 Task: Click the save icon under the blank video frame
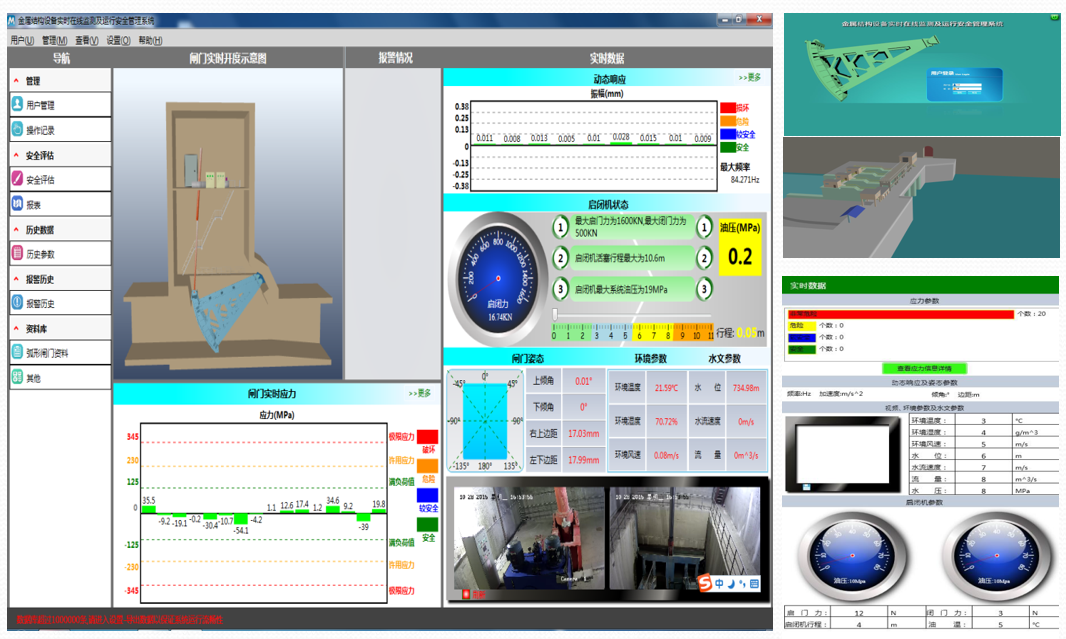pyautogui.click(x=806, y=487)
